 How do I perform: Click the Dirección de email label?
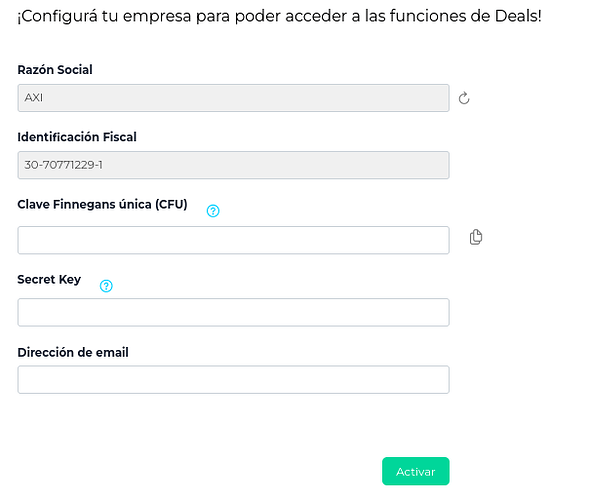pyautogui.click(x=73, y=352)
